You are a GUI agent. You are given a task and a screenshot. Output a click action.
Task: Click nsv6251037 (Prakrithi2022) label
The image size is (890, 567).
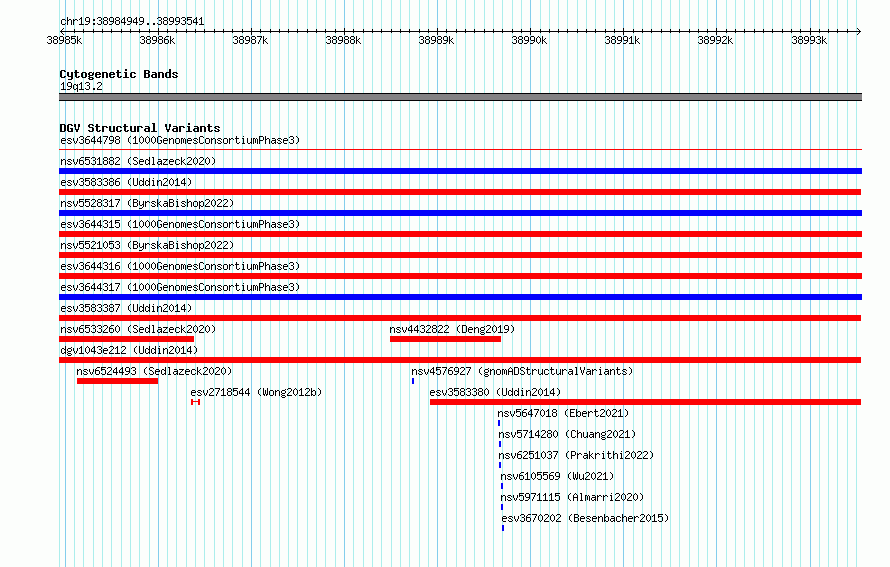point(576,455)
